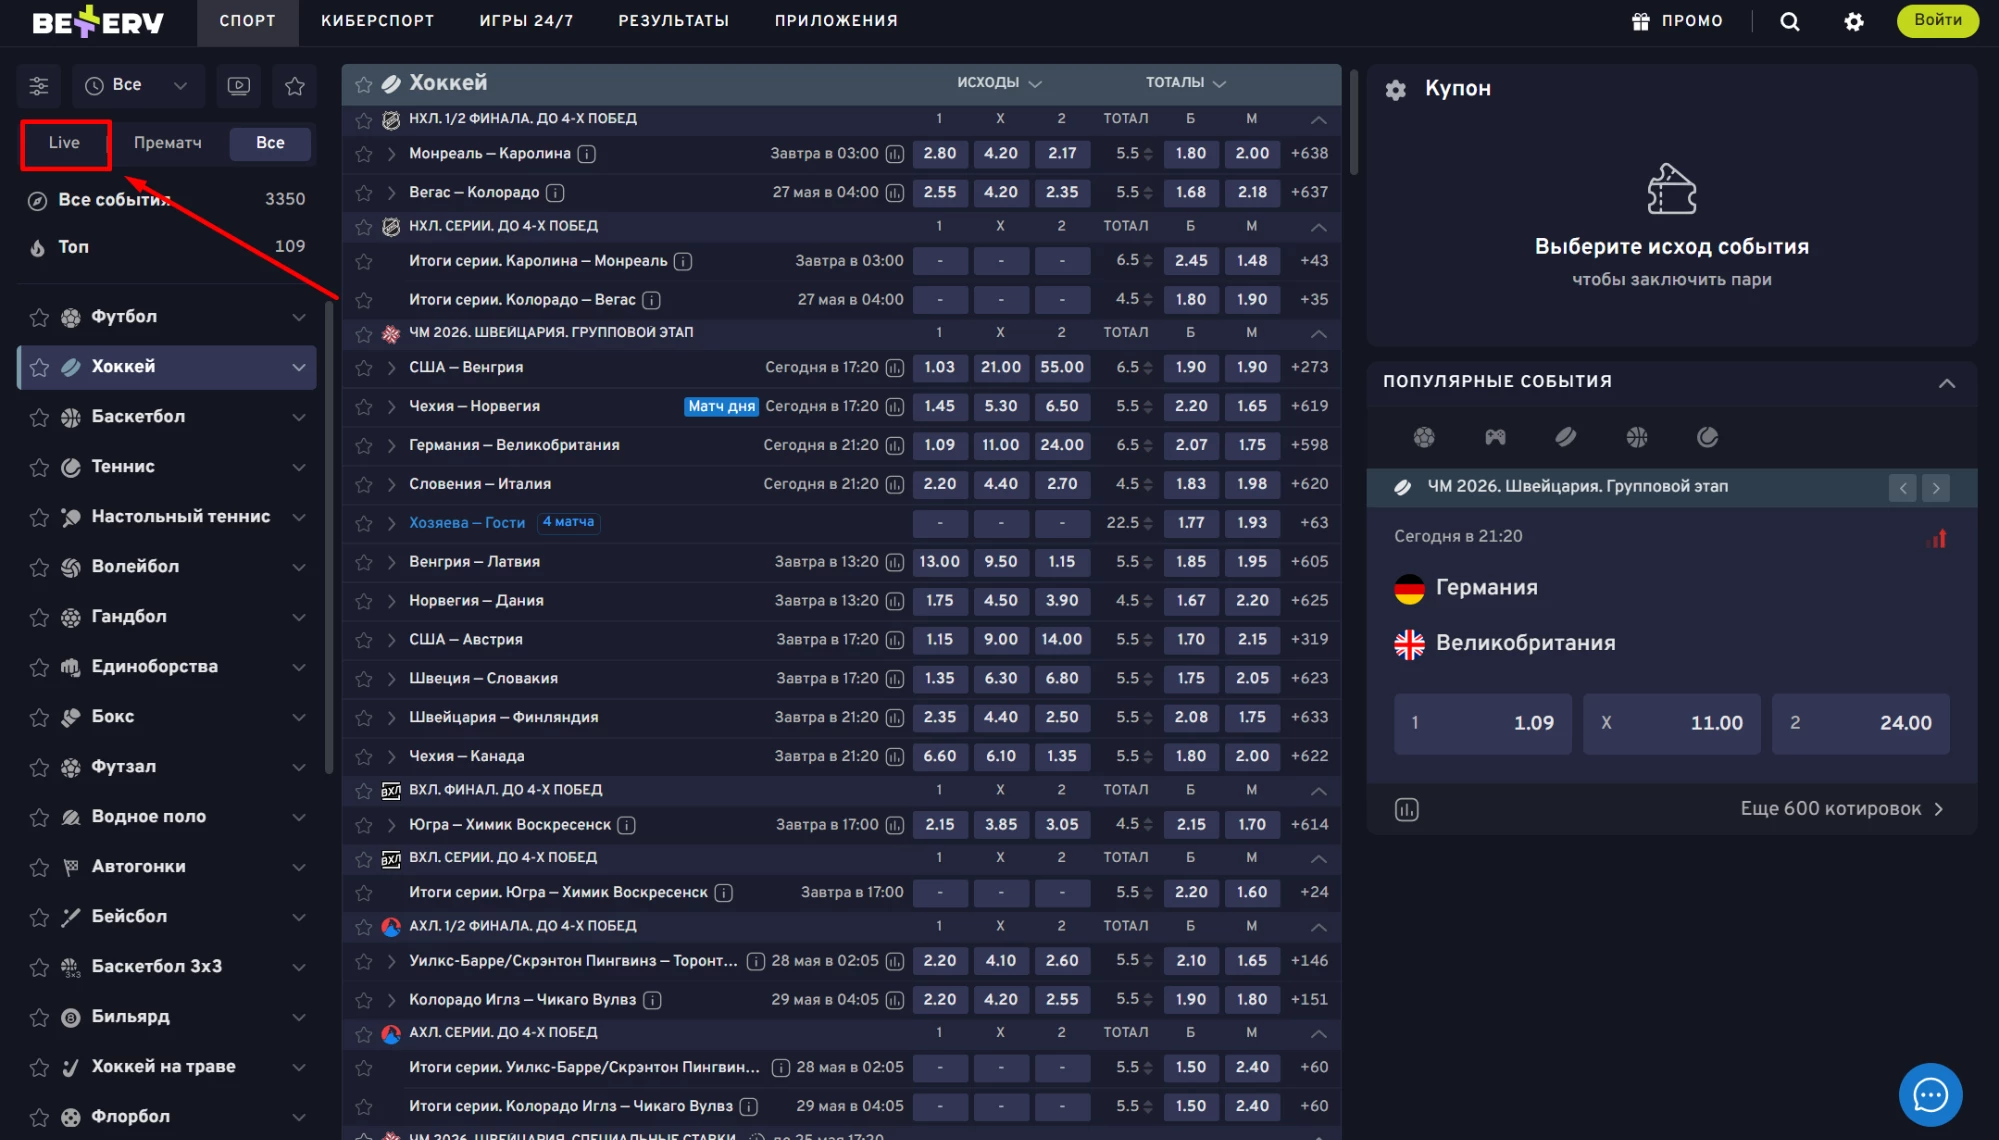This screenshot has width=1999, height=1140.
Task: Select tennis icon in popular events
Action: pyautogui.click(x=1708, y=437)
